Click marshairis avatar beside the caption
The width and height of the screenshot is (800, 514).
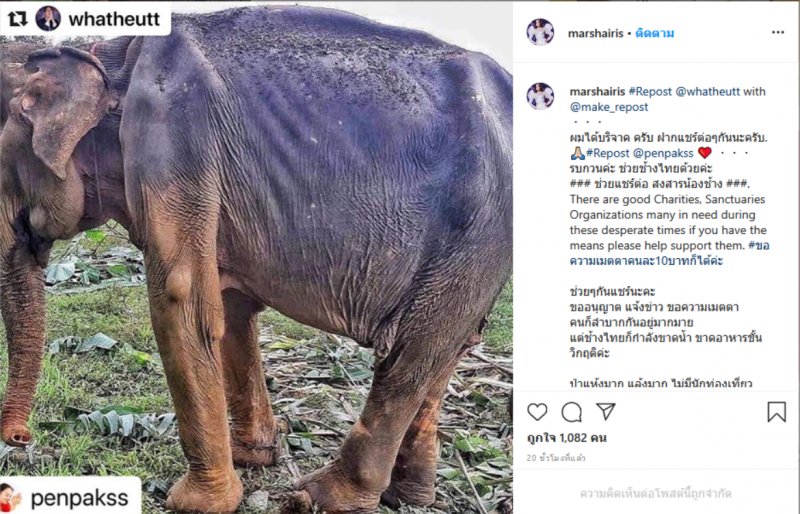point(540,96)
